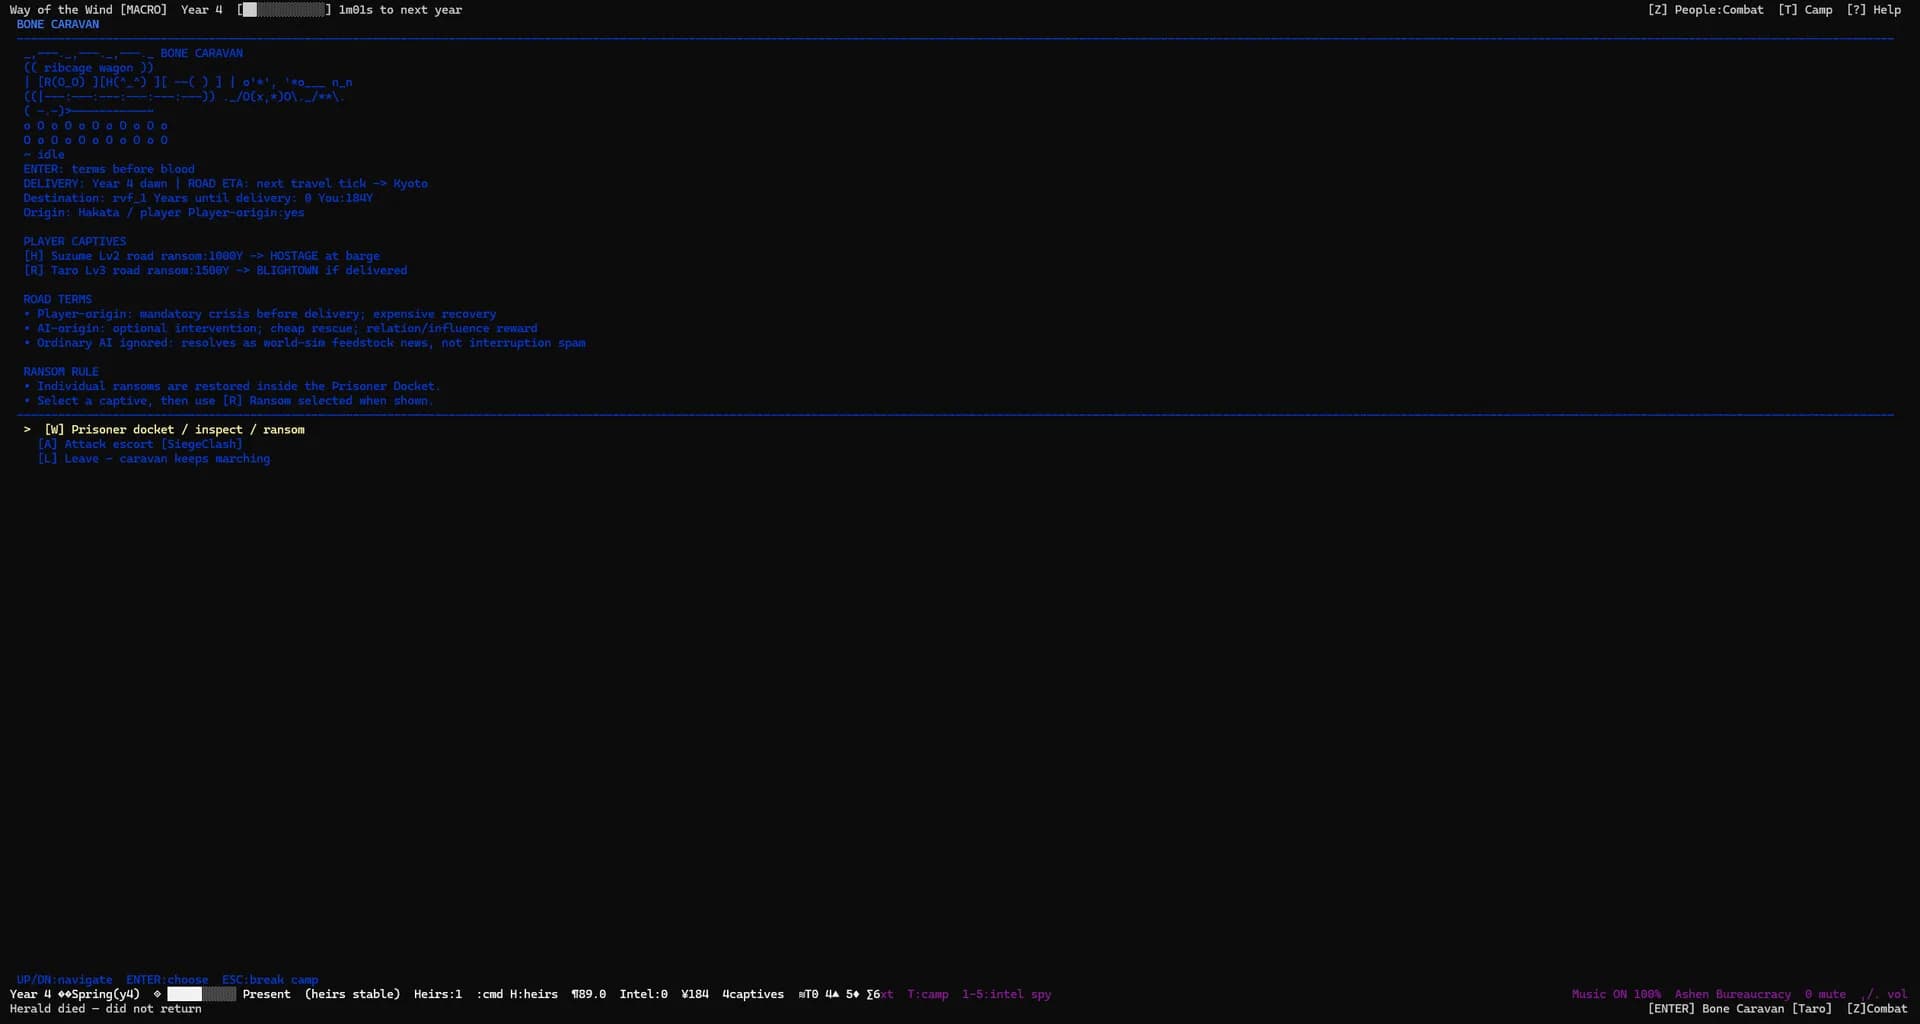Click UP/DN:navigate hint
The width and height of the screenshot is (1920, 1024).
(64, 980)
